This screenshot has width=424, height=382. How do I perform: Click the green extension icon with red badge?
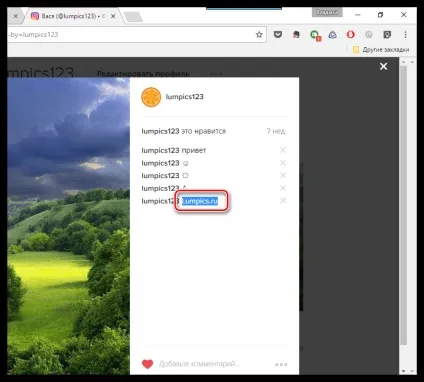click(315, 35)
